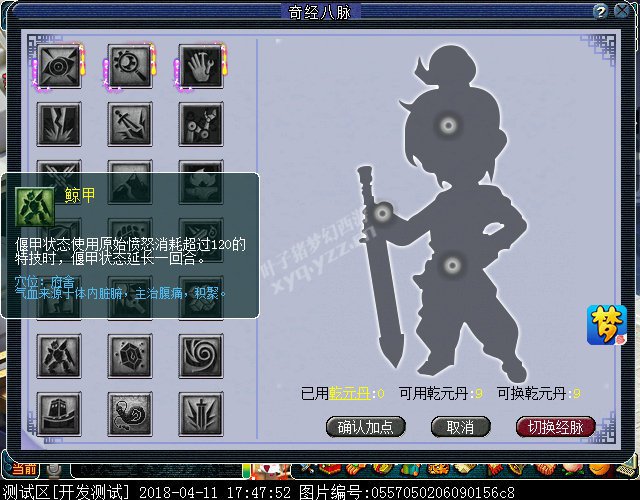The height and width of the screenshot is (500, 640).
Task: Select the gemstone skill icon
Action: (x=130, y=356)
